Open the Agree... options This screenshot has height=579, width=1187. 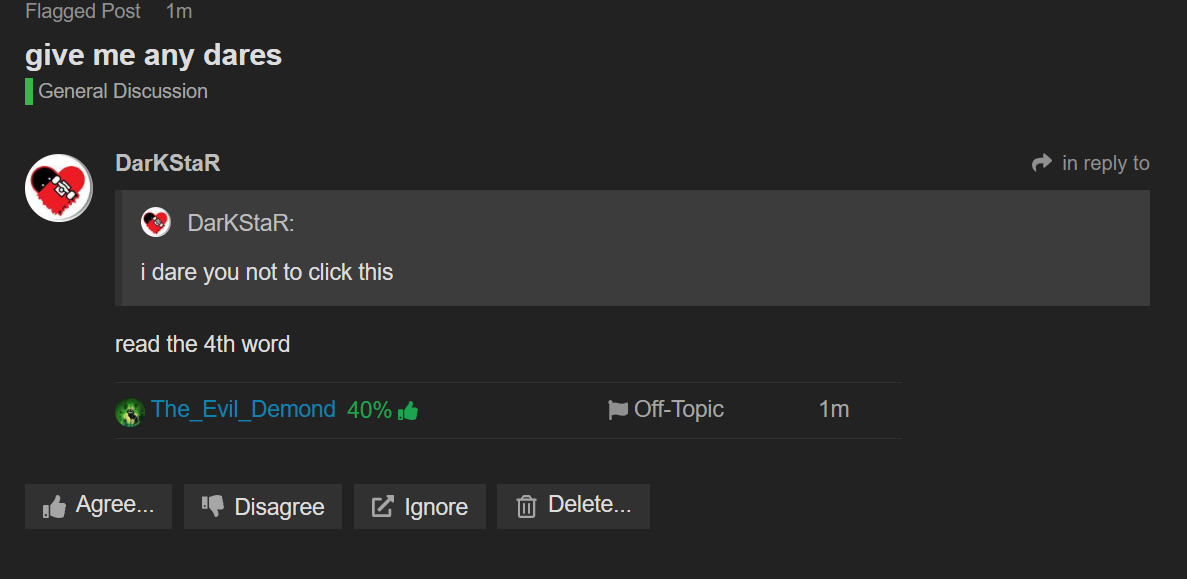tap(99, 506)
